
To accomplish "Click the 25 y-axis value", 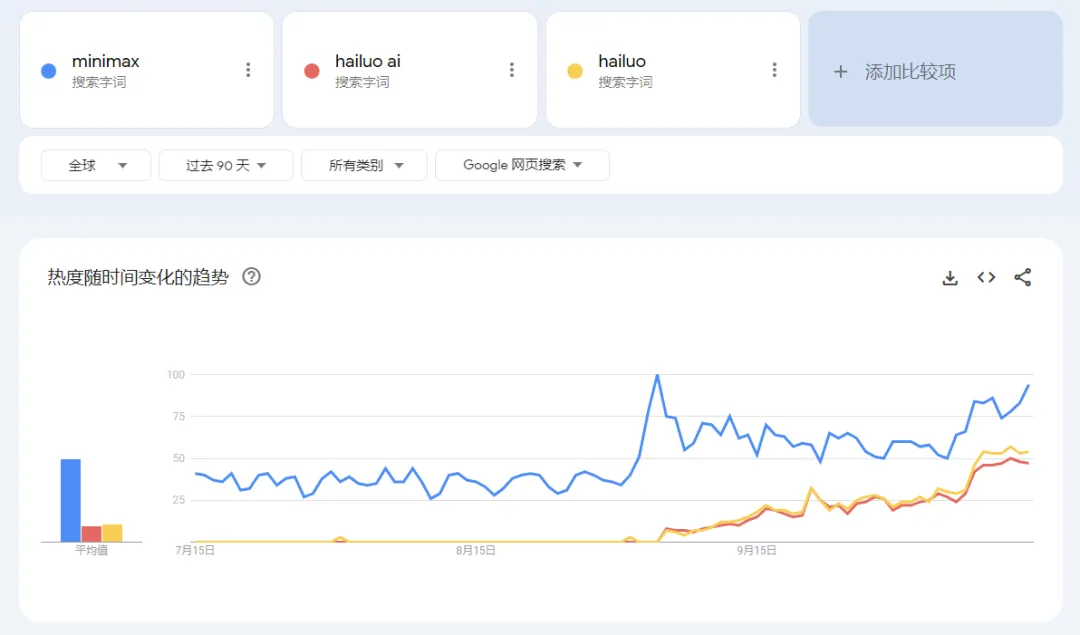I will click(179, 500).
